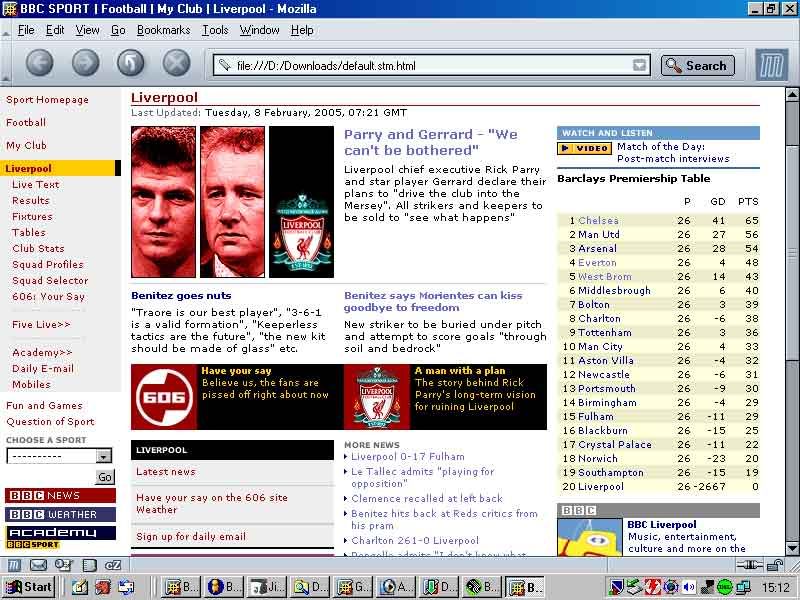Click the yellow VIDEO play button
This screenshot has height=600, width=800.
point(585,148)
